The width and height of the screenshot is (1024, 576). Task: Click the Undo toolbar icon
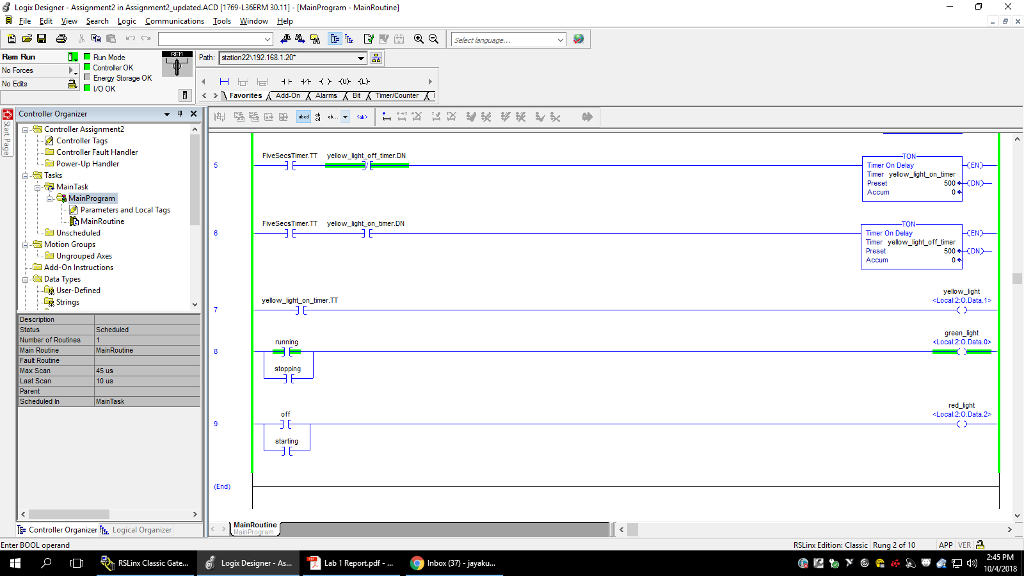[129, 38]
